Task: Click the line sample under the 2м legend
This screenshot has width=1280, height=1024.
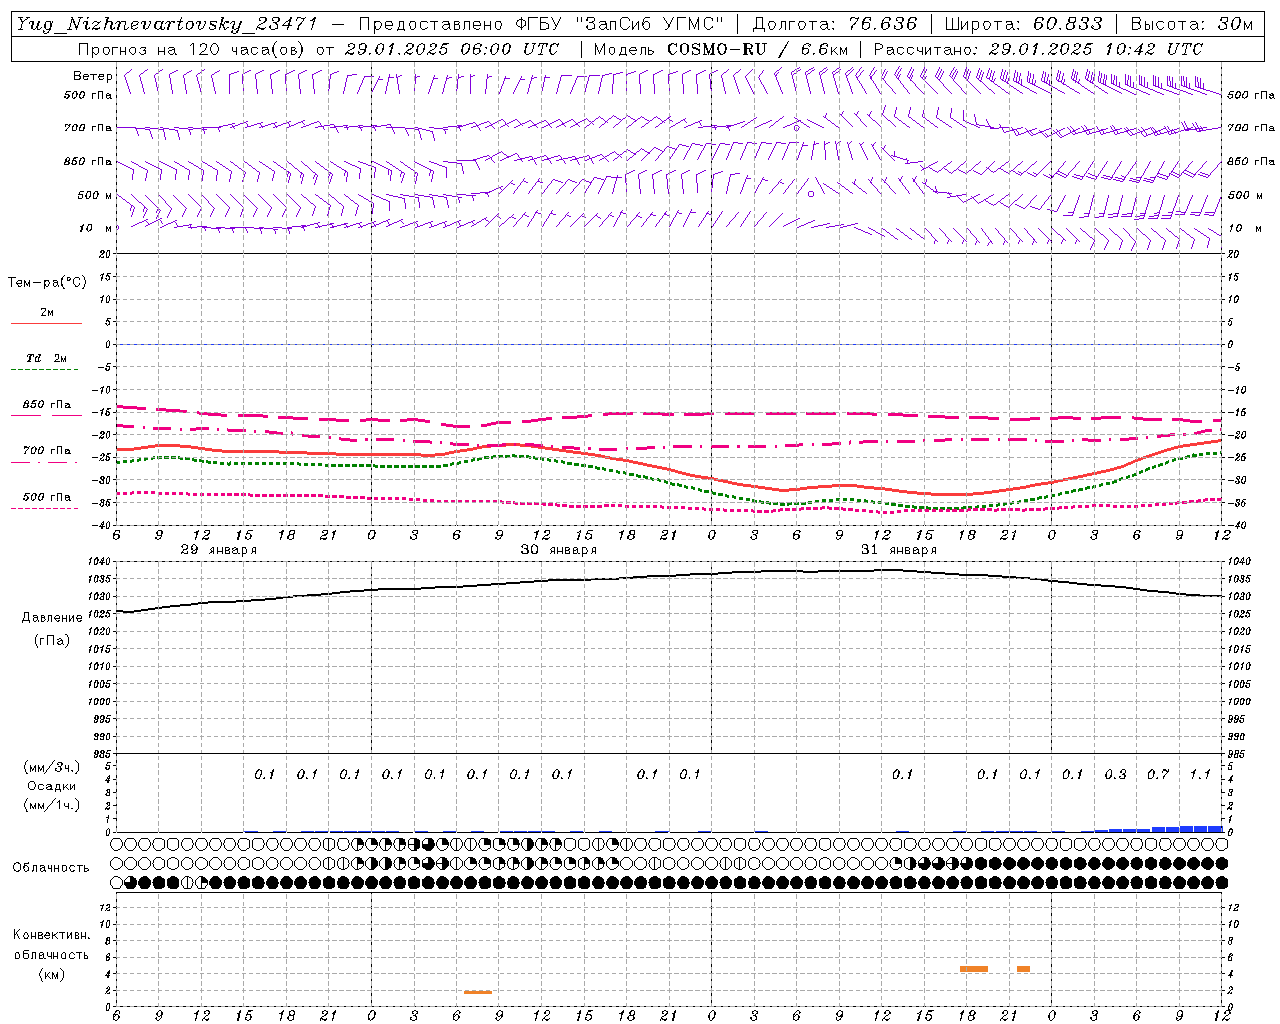Action: coord(46,324)
